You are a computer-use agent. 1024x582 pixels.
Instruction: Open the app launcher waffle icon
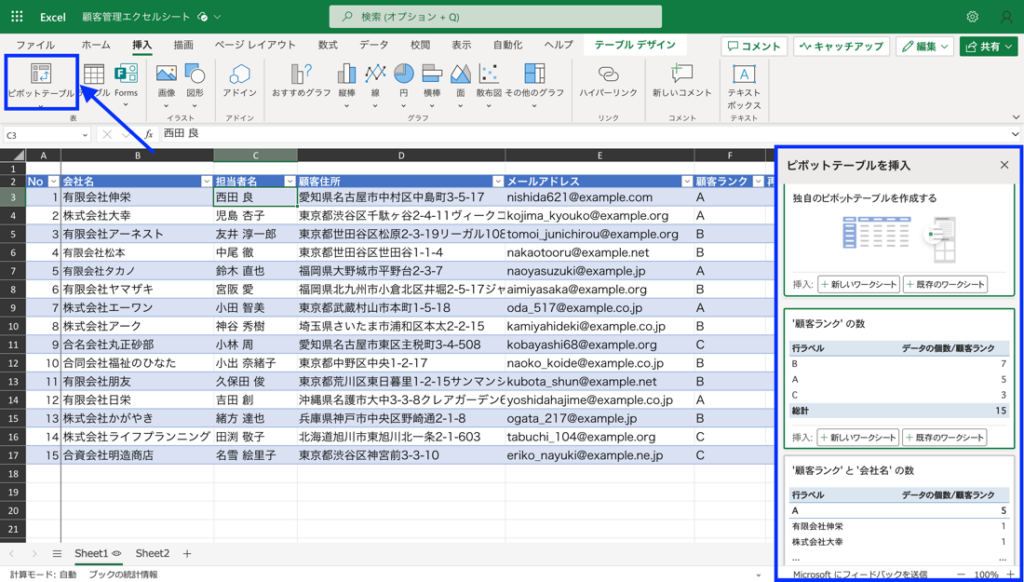18,17
